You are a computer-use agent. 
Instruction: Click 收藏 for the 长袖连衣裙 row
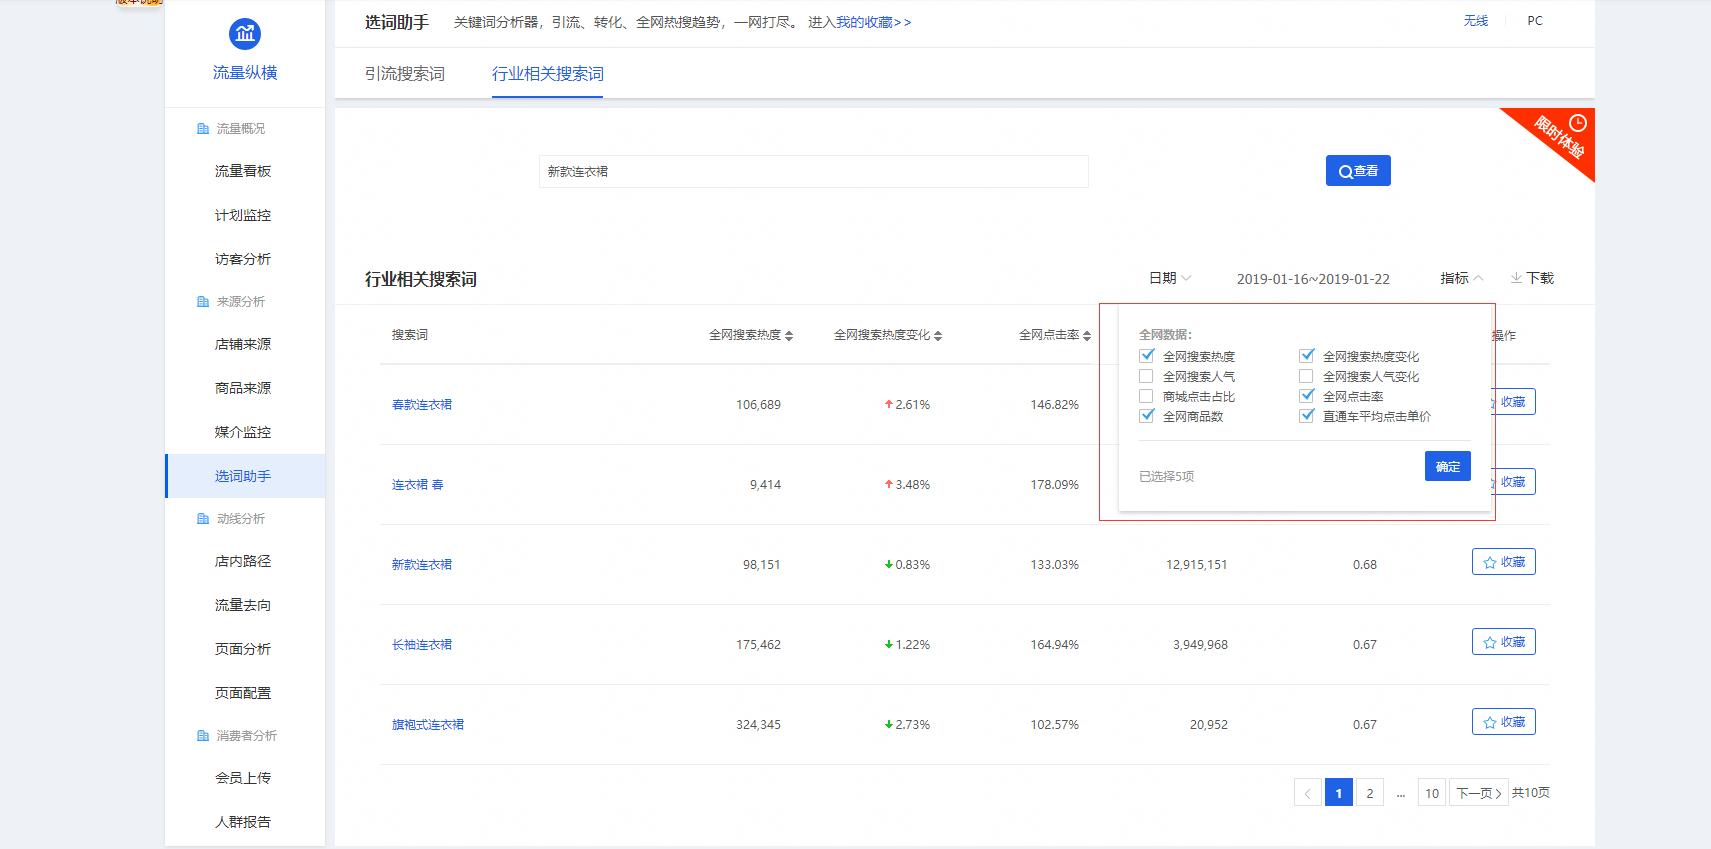click(x=1503, y=642)
